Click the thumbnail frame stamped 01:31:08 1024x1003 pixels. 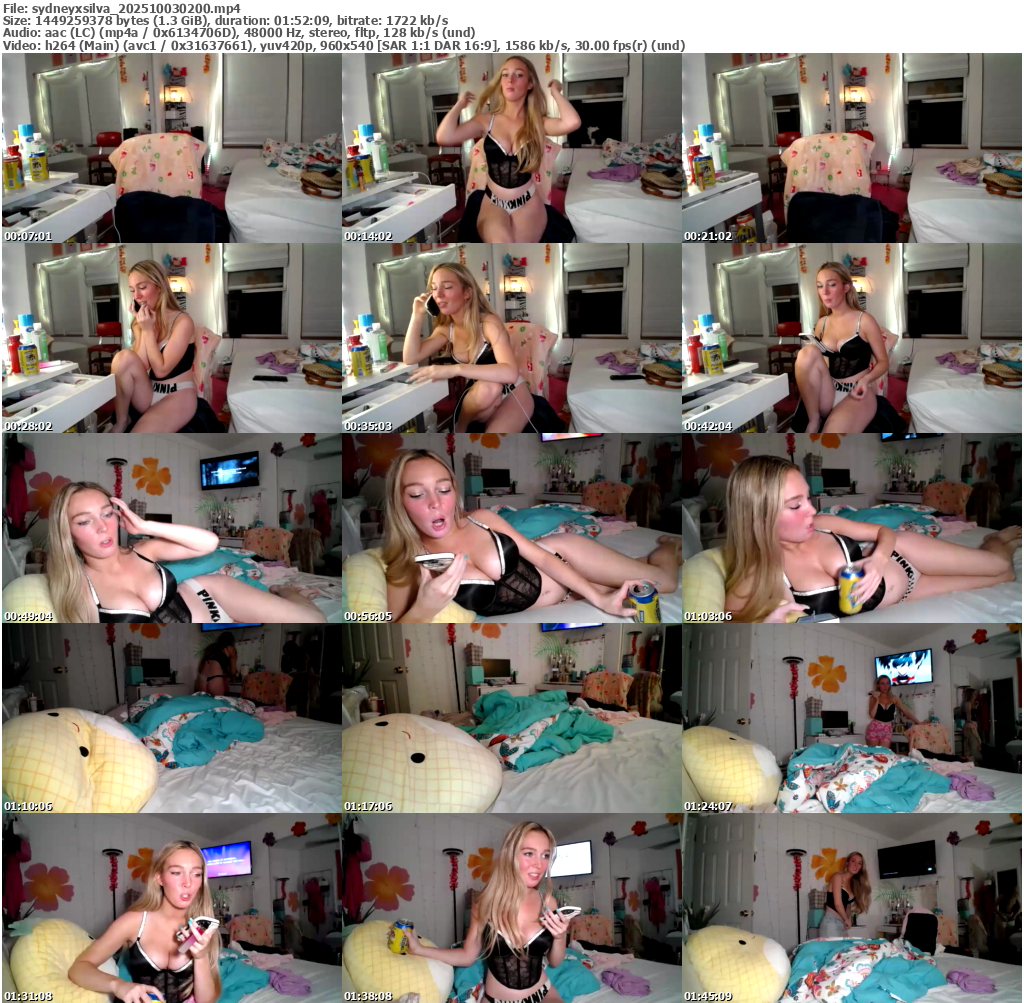172,908
